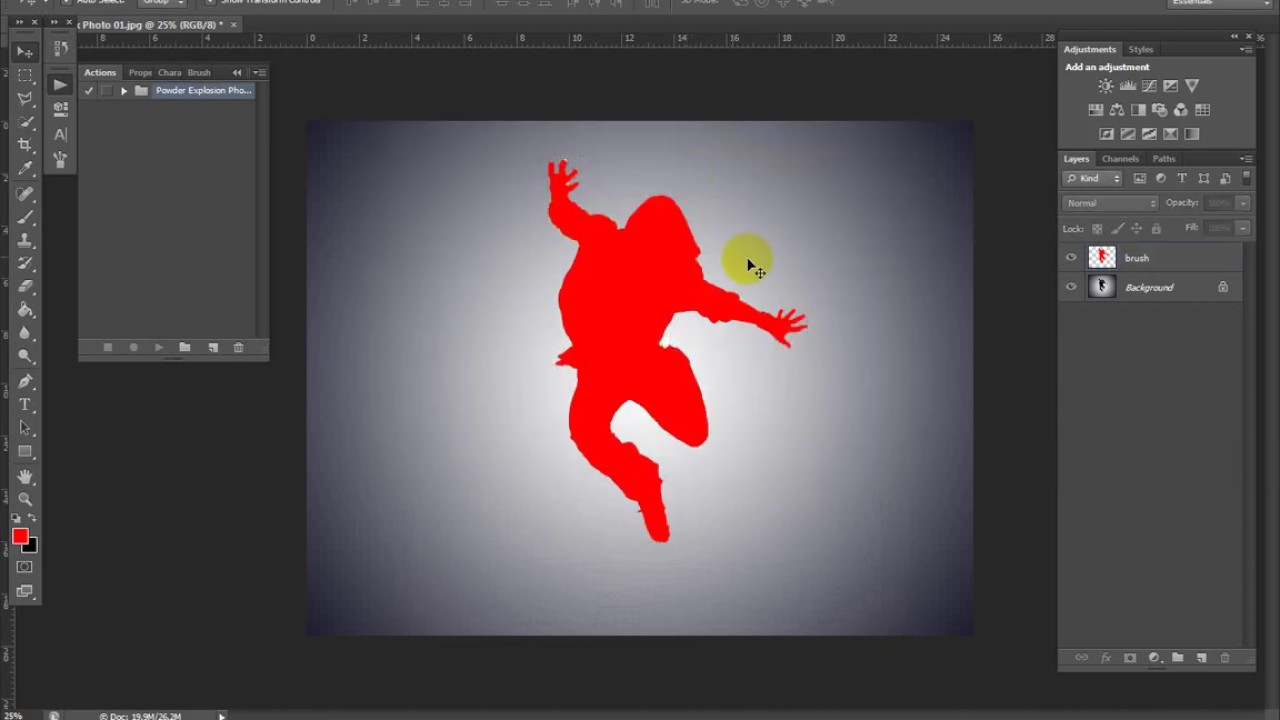Switch to the Channels tab

(x=1120, y=159)
